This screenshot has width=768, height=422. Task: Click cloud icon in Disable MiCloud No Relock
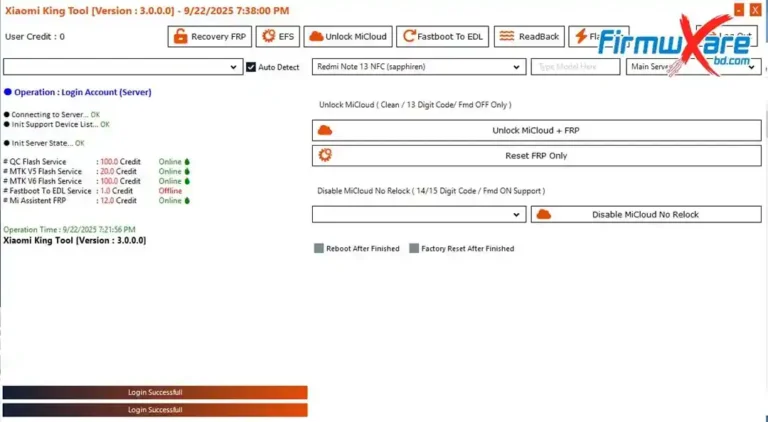click(x=544, y=214)
